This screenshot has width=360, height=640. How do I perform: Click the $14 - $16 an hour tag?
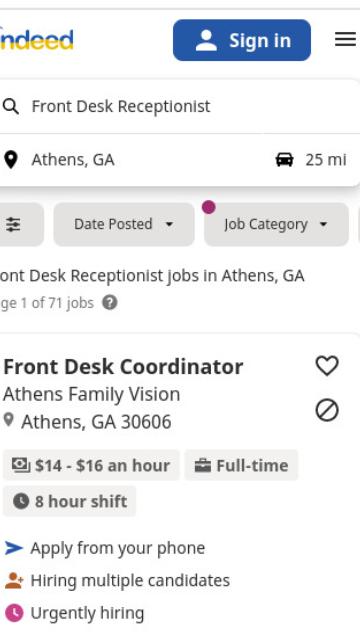[x=91, y=465]
